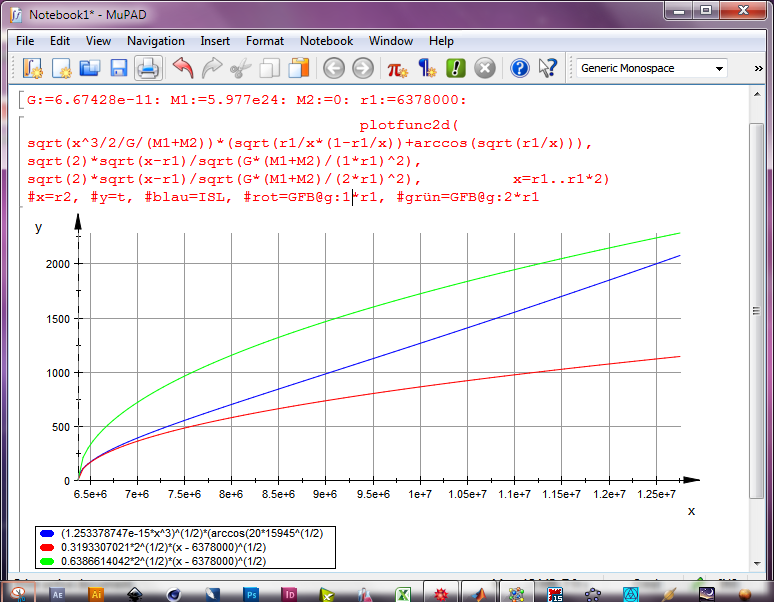Image resolution: width=774 pixels, height=602 pixels.
Task: Open the Insert menu
Action: 215,41
